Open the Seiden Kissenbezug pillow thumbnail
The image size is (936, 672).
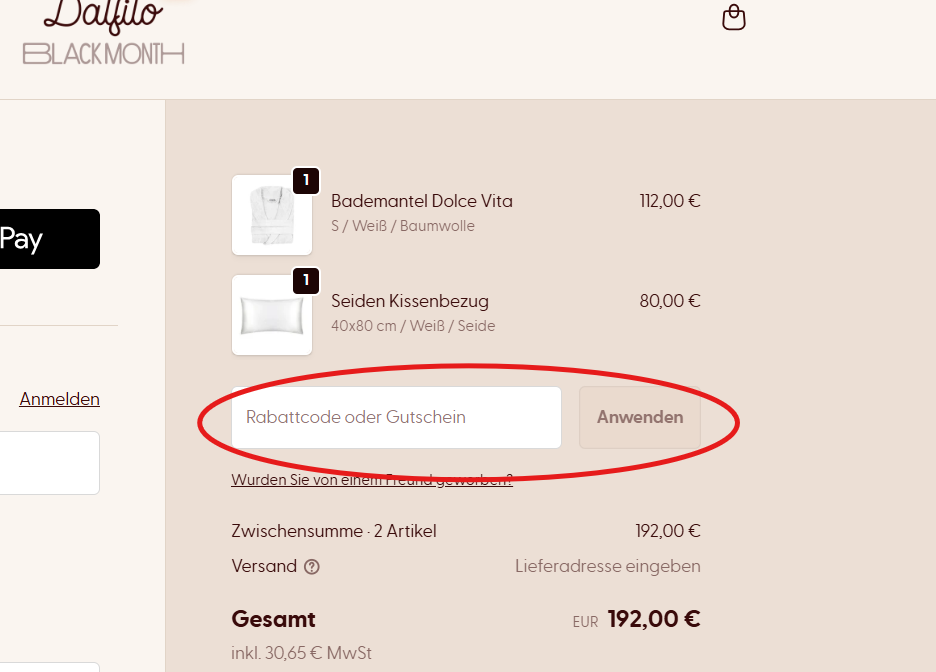coord(271,315)
